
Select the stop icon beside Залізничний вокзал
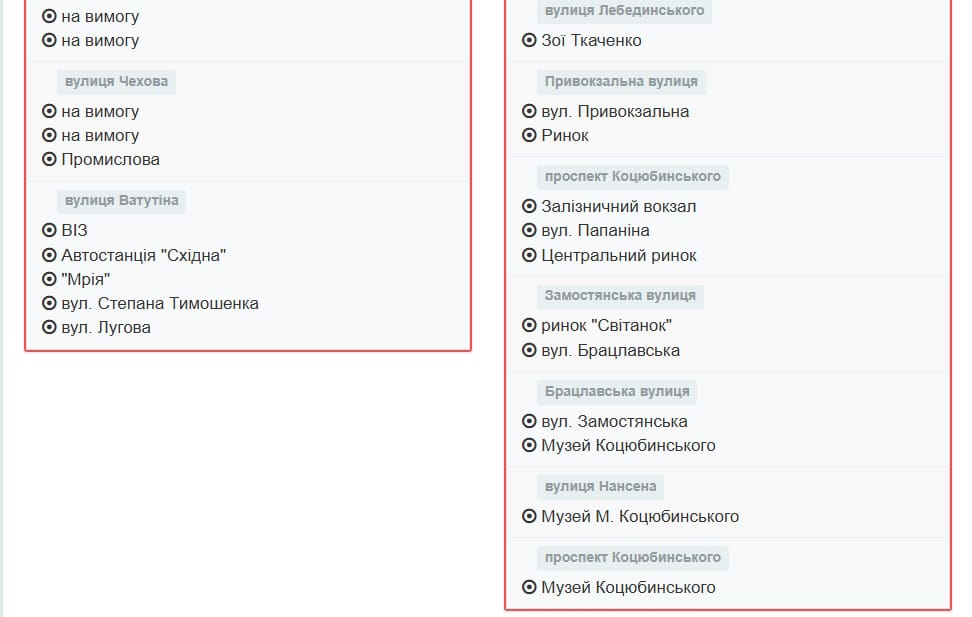(528, 206)
